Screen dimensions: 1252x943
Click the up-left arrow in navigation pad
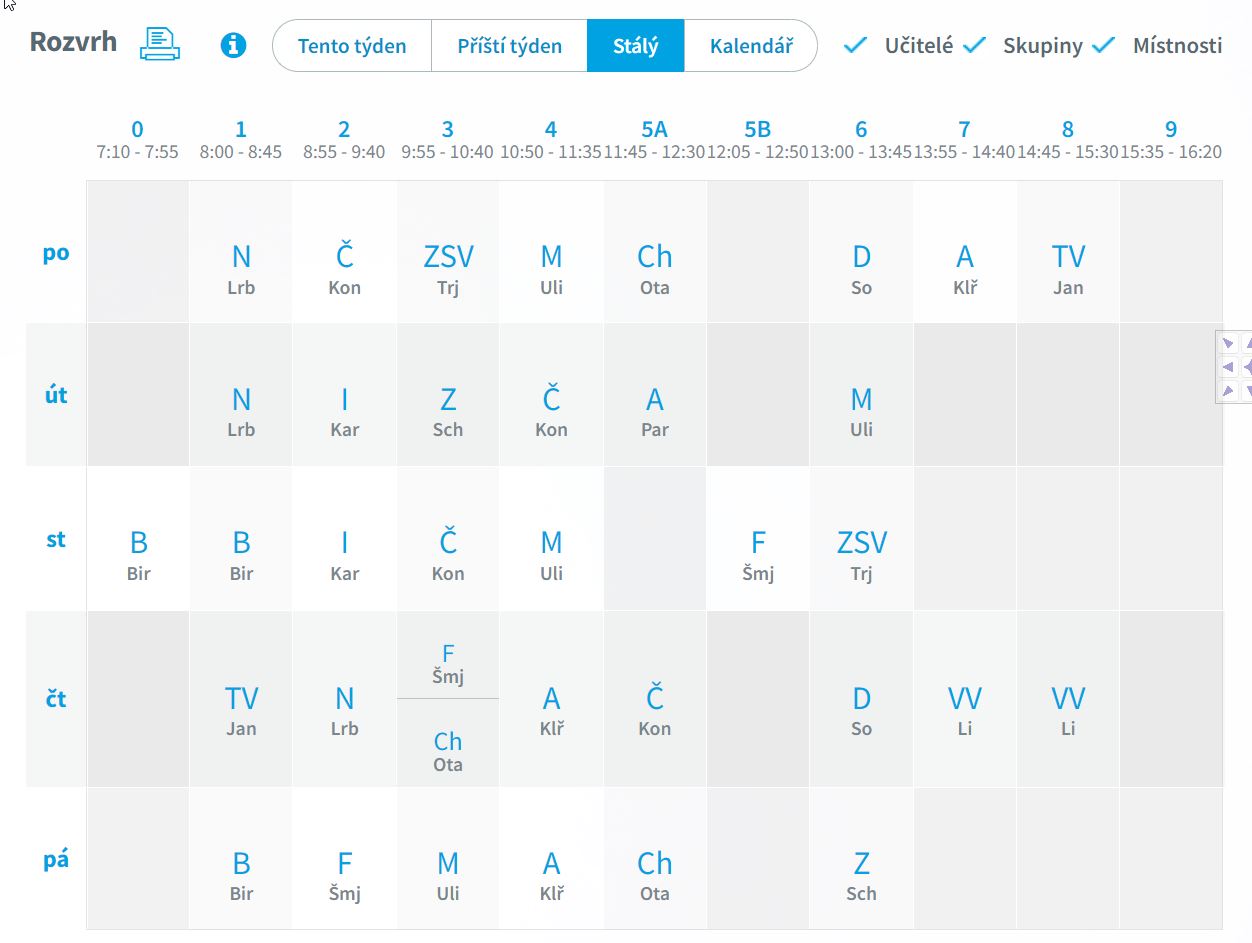pyautogui.click(x=1228, y=343)
